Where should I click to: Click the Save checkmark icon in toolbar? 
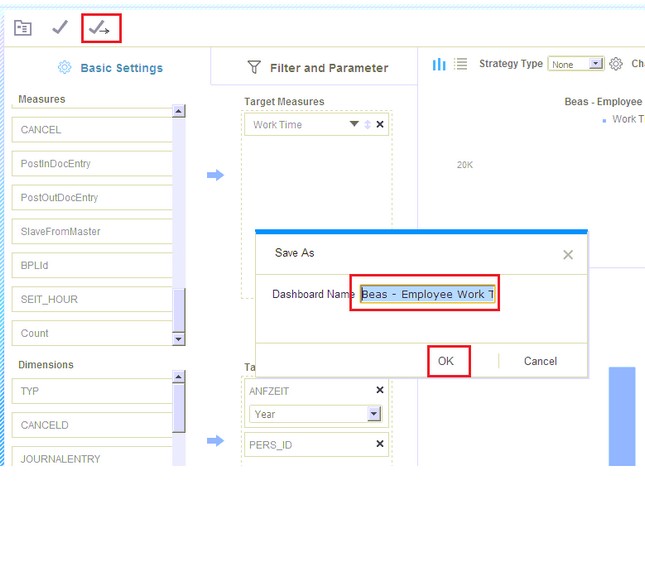60,28
